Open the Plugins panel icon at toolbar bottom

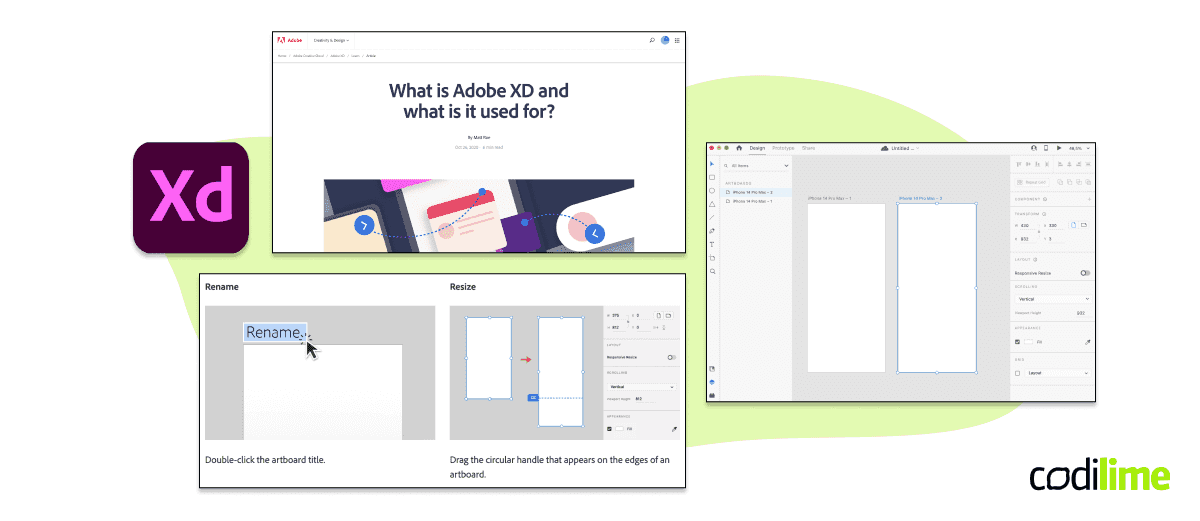click(712, 395)
